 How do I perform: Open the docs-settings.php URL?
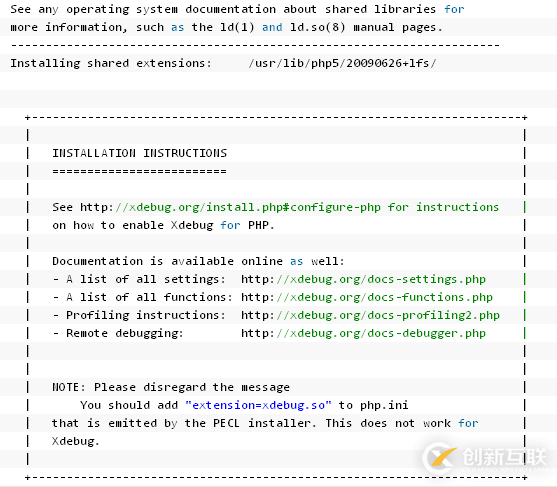[363, 280]
